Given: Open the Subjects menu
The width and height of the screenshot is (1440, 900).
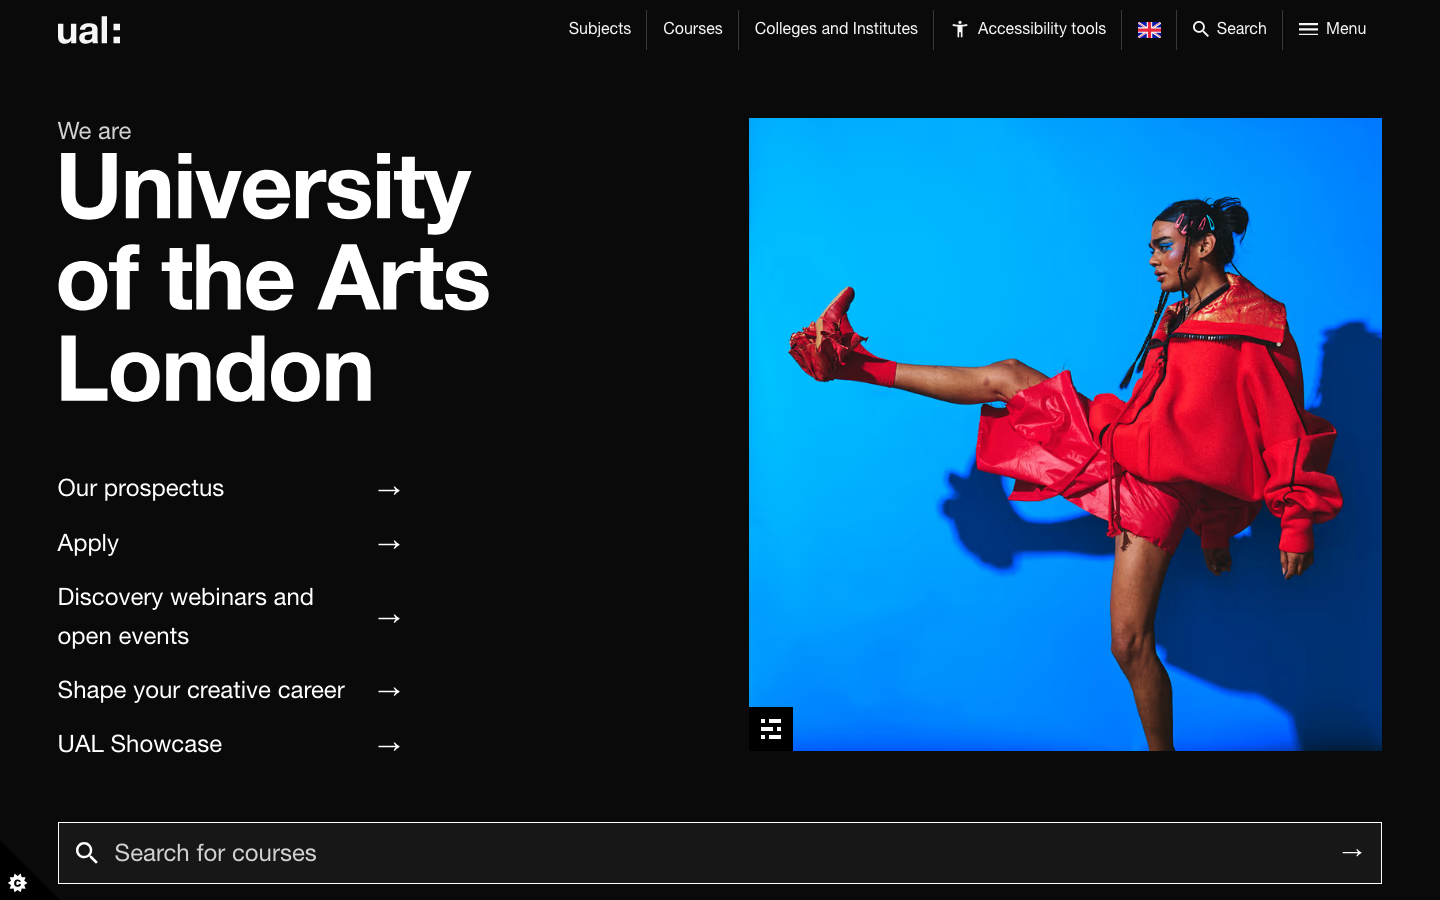Looking at the screenshot, I should (599, 29).
